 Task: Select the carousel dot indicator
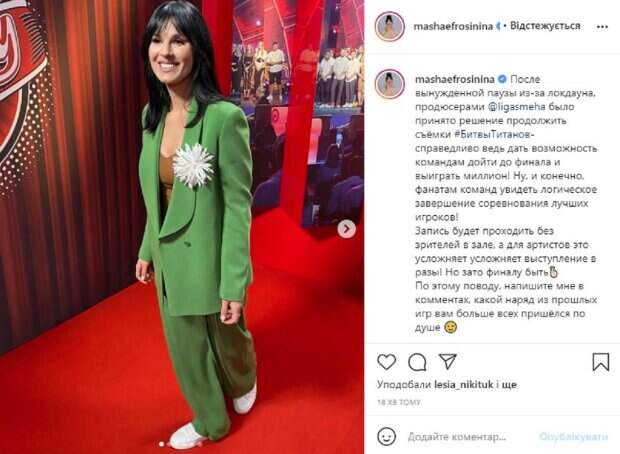(161, 444)
